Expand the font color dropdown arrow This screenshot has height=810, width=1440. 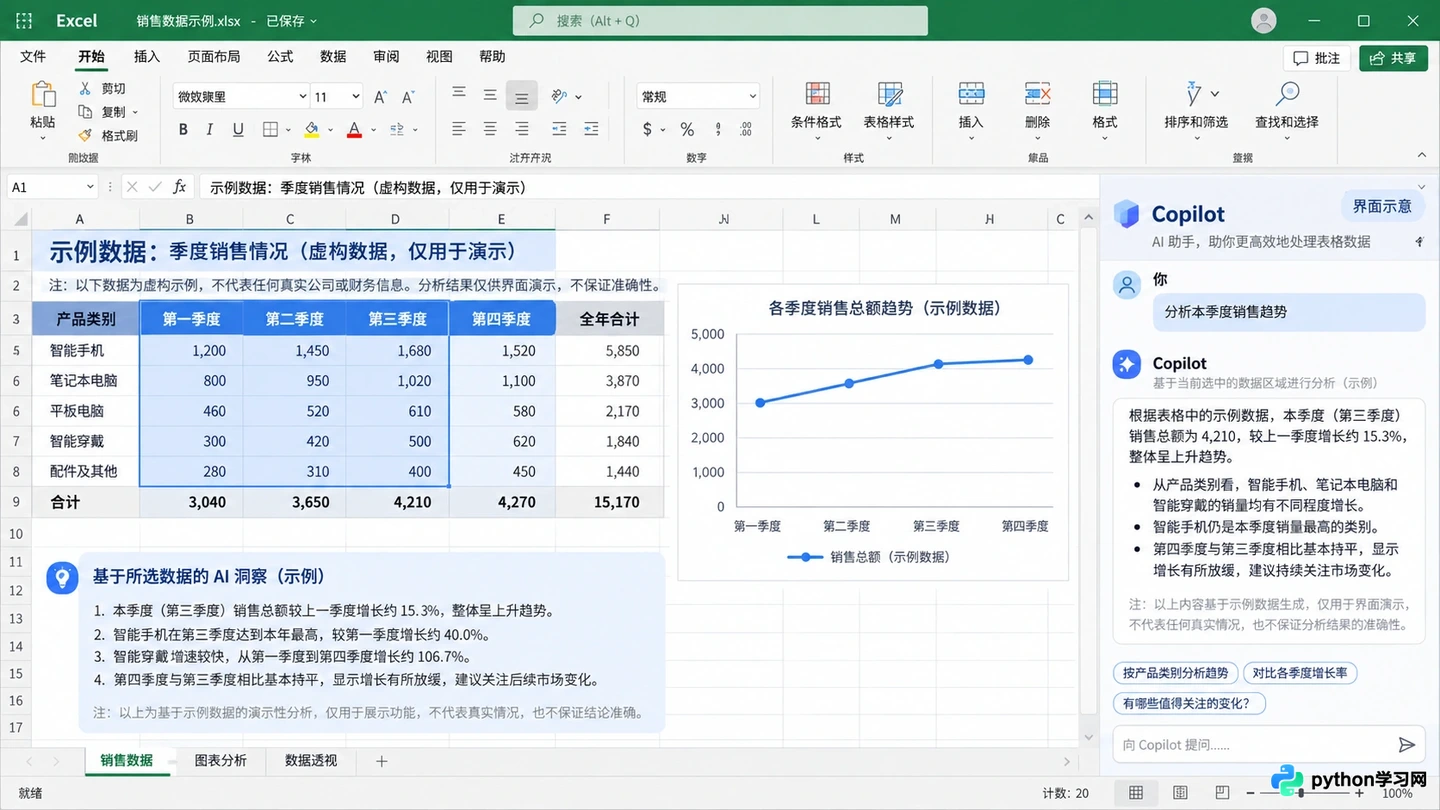372,129
